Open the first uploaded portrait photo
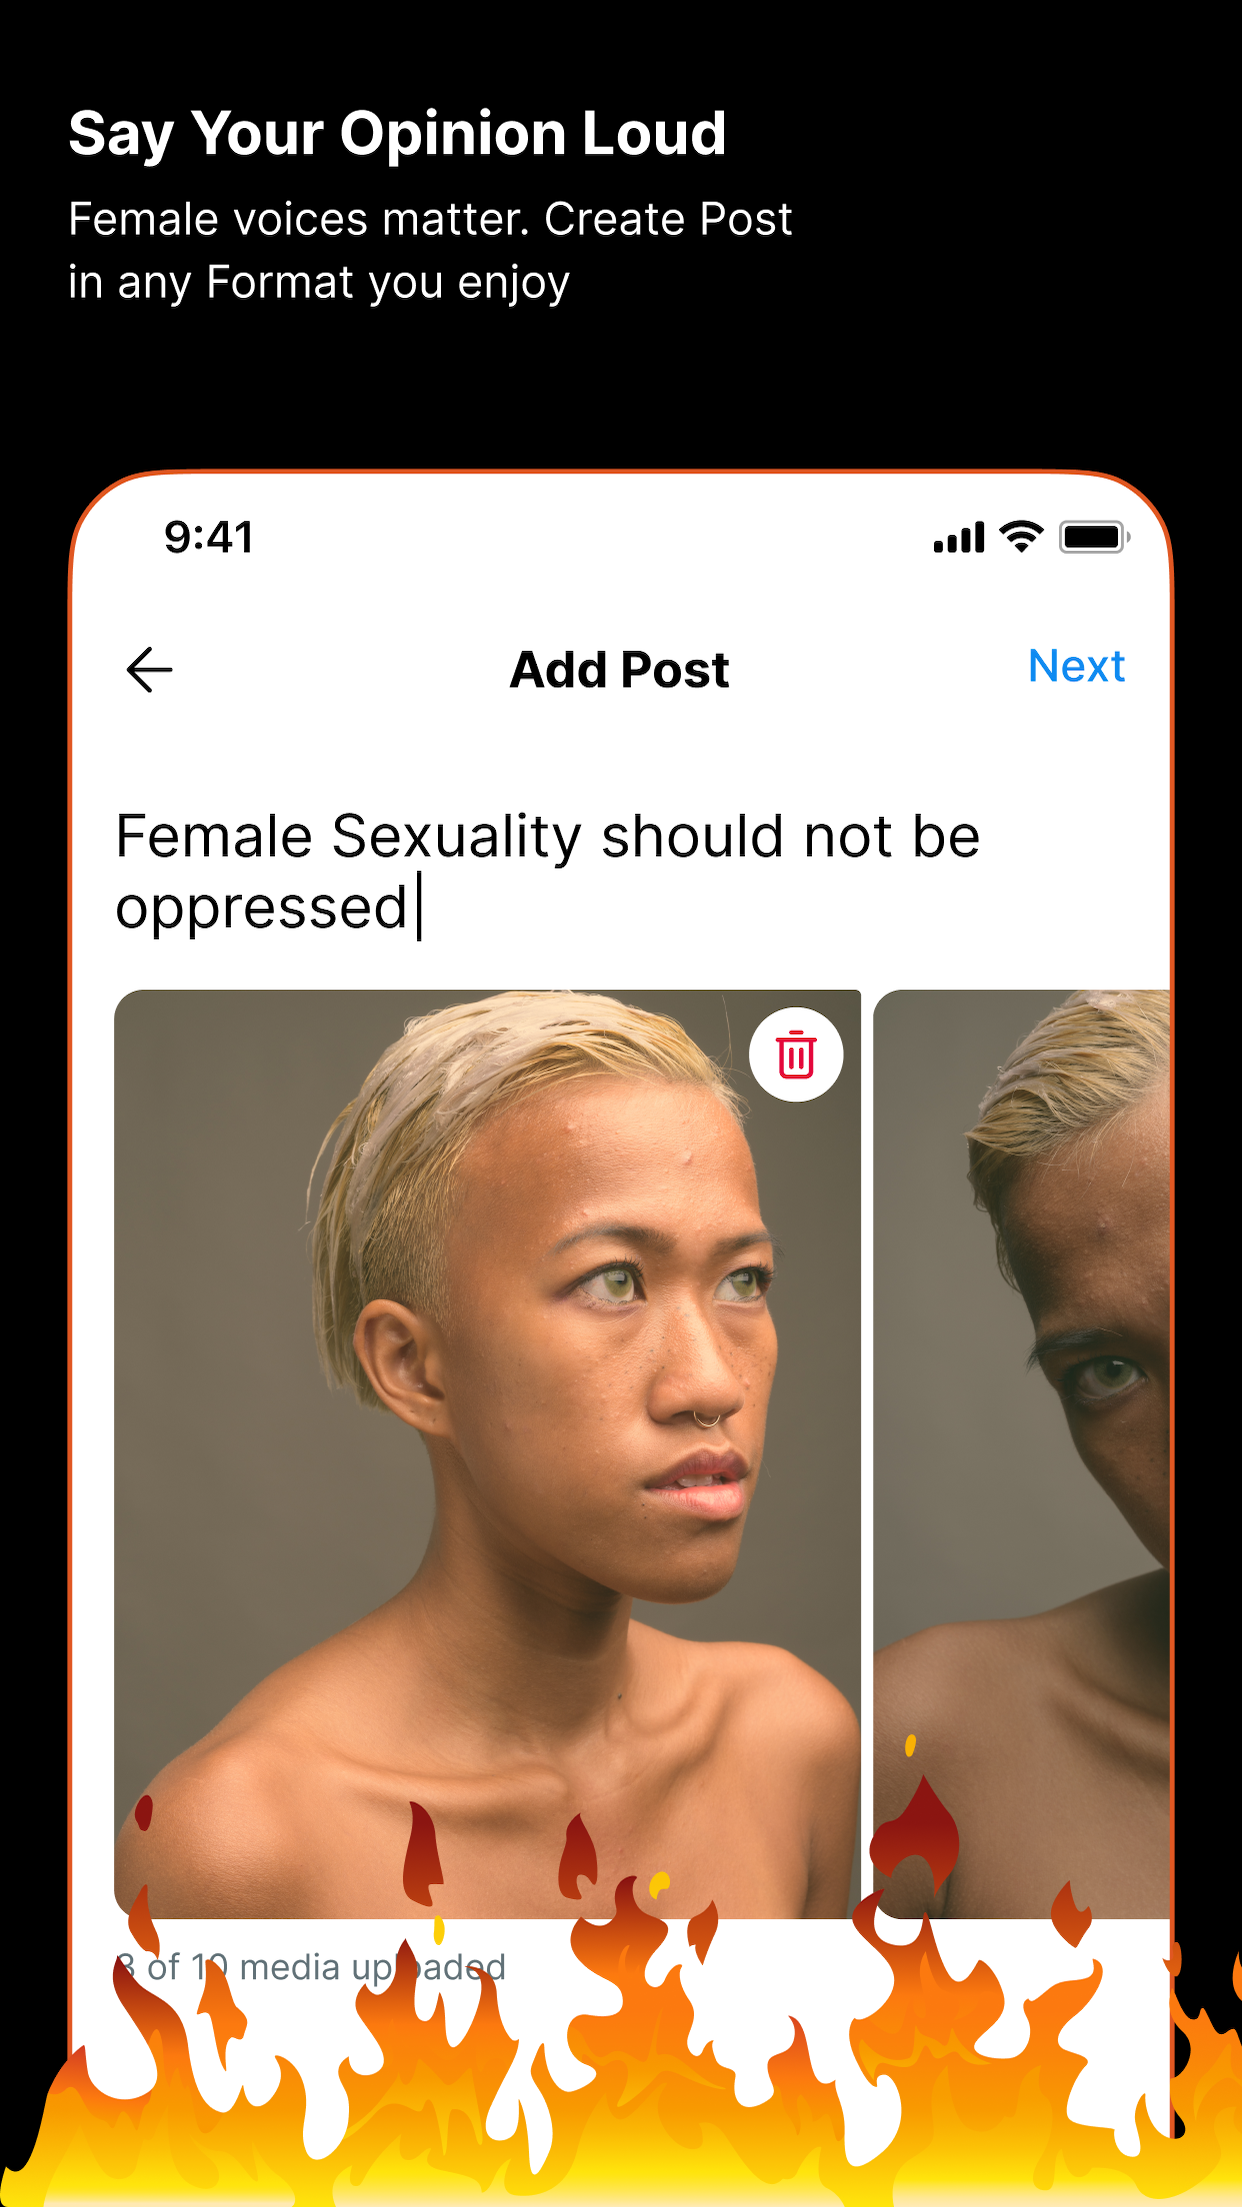Screen dimensions: 1242x2208 tap(487, 1453)
